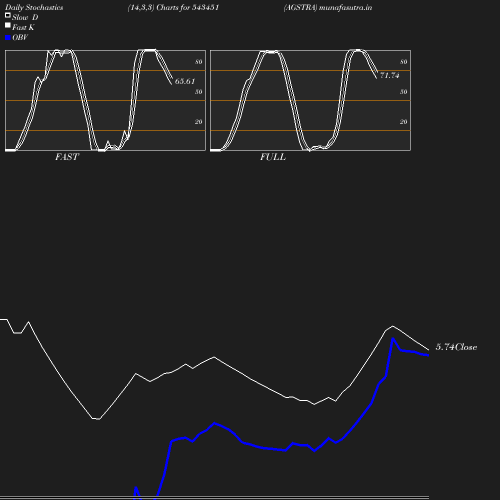500x500 pixels.
Task: Click the FULL chart value 71.74
Action: (x=390, y=76)
